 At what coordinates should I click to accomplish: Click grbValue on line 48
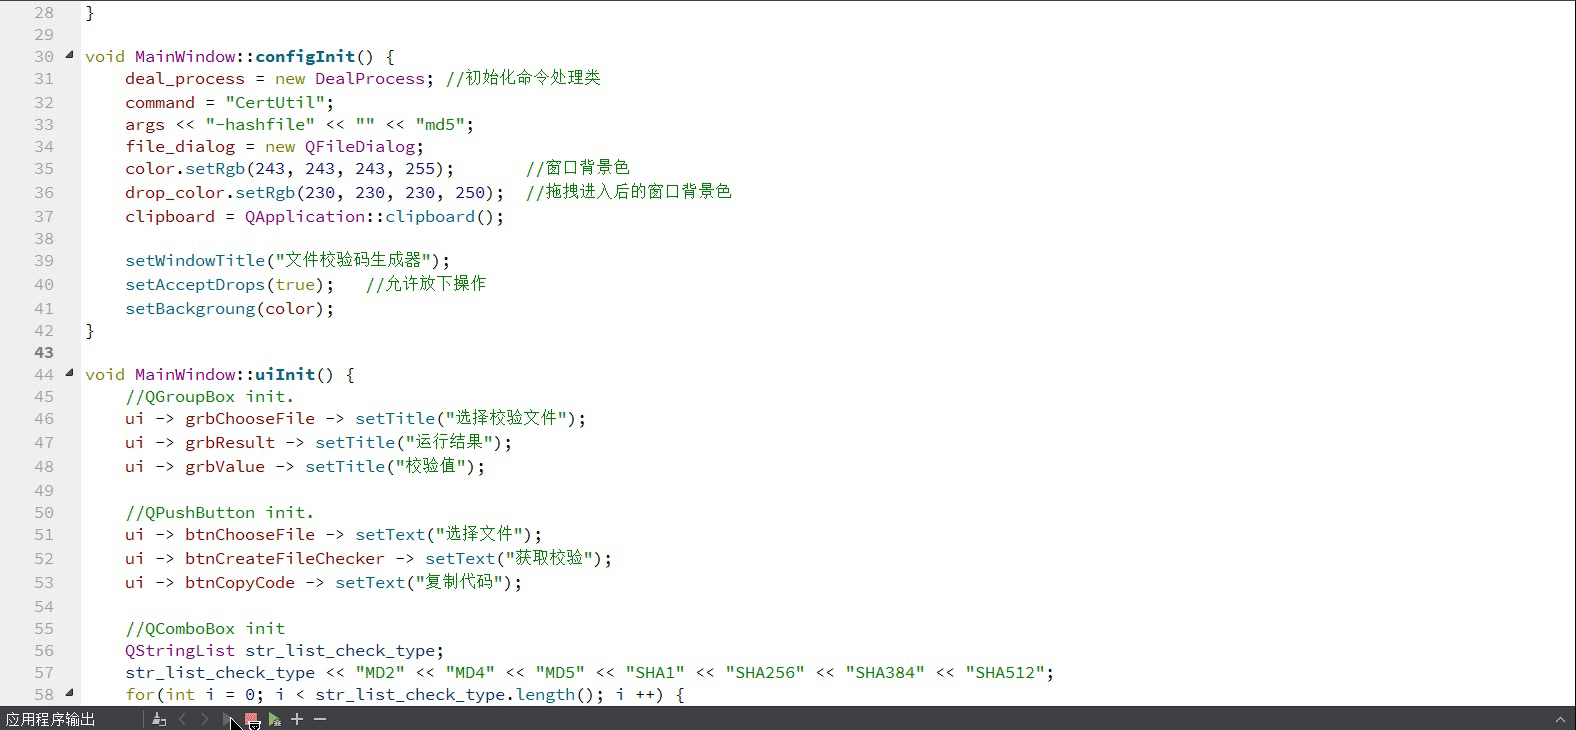click(x=225, y=466)
